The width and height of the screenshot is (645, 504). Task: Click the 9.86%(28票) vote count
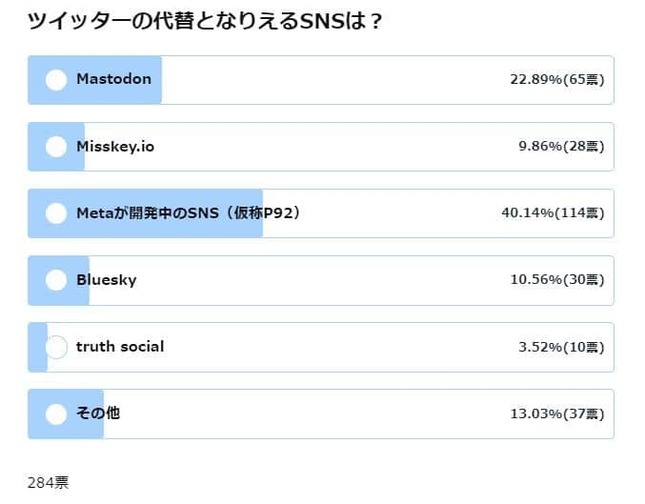[x=560, y=147]
